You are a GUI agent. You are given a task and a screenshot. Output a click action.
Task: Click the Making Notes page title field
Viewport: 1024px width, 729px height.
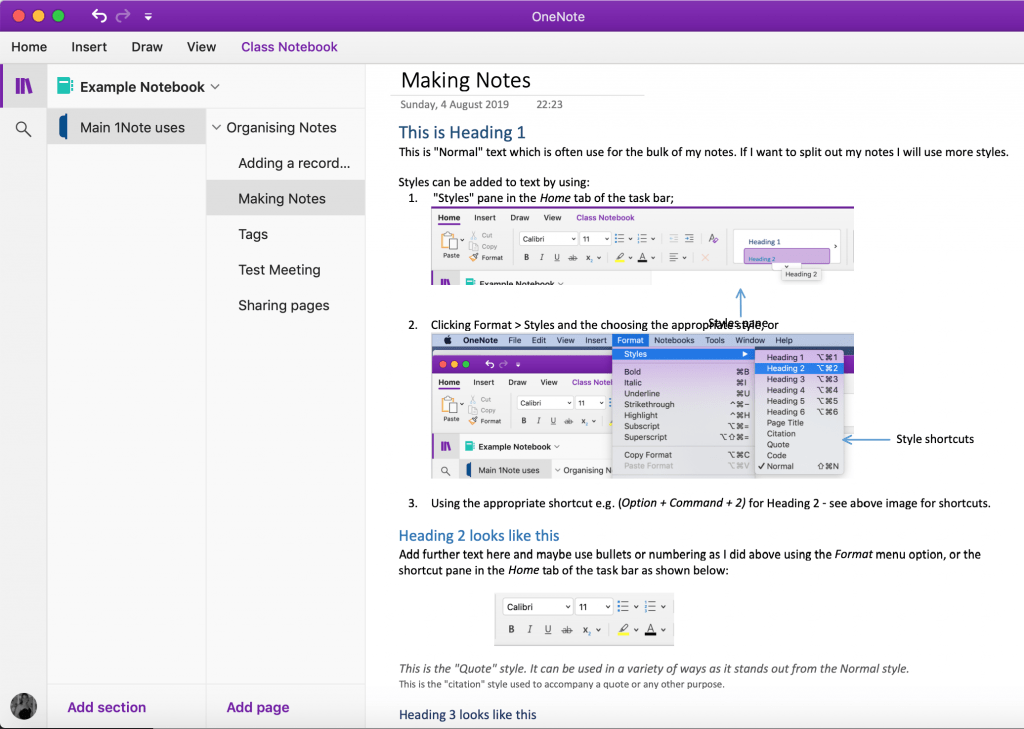[465, 80]
